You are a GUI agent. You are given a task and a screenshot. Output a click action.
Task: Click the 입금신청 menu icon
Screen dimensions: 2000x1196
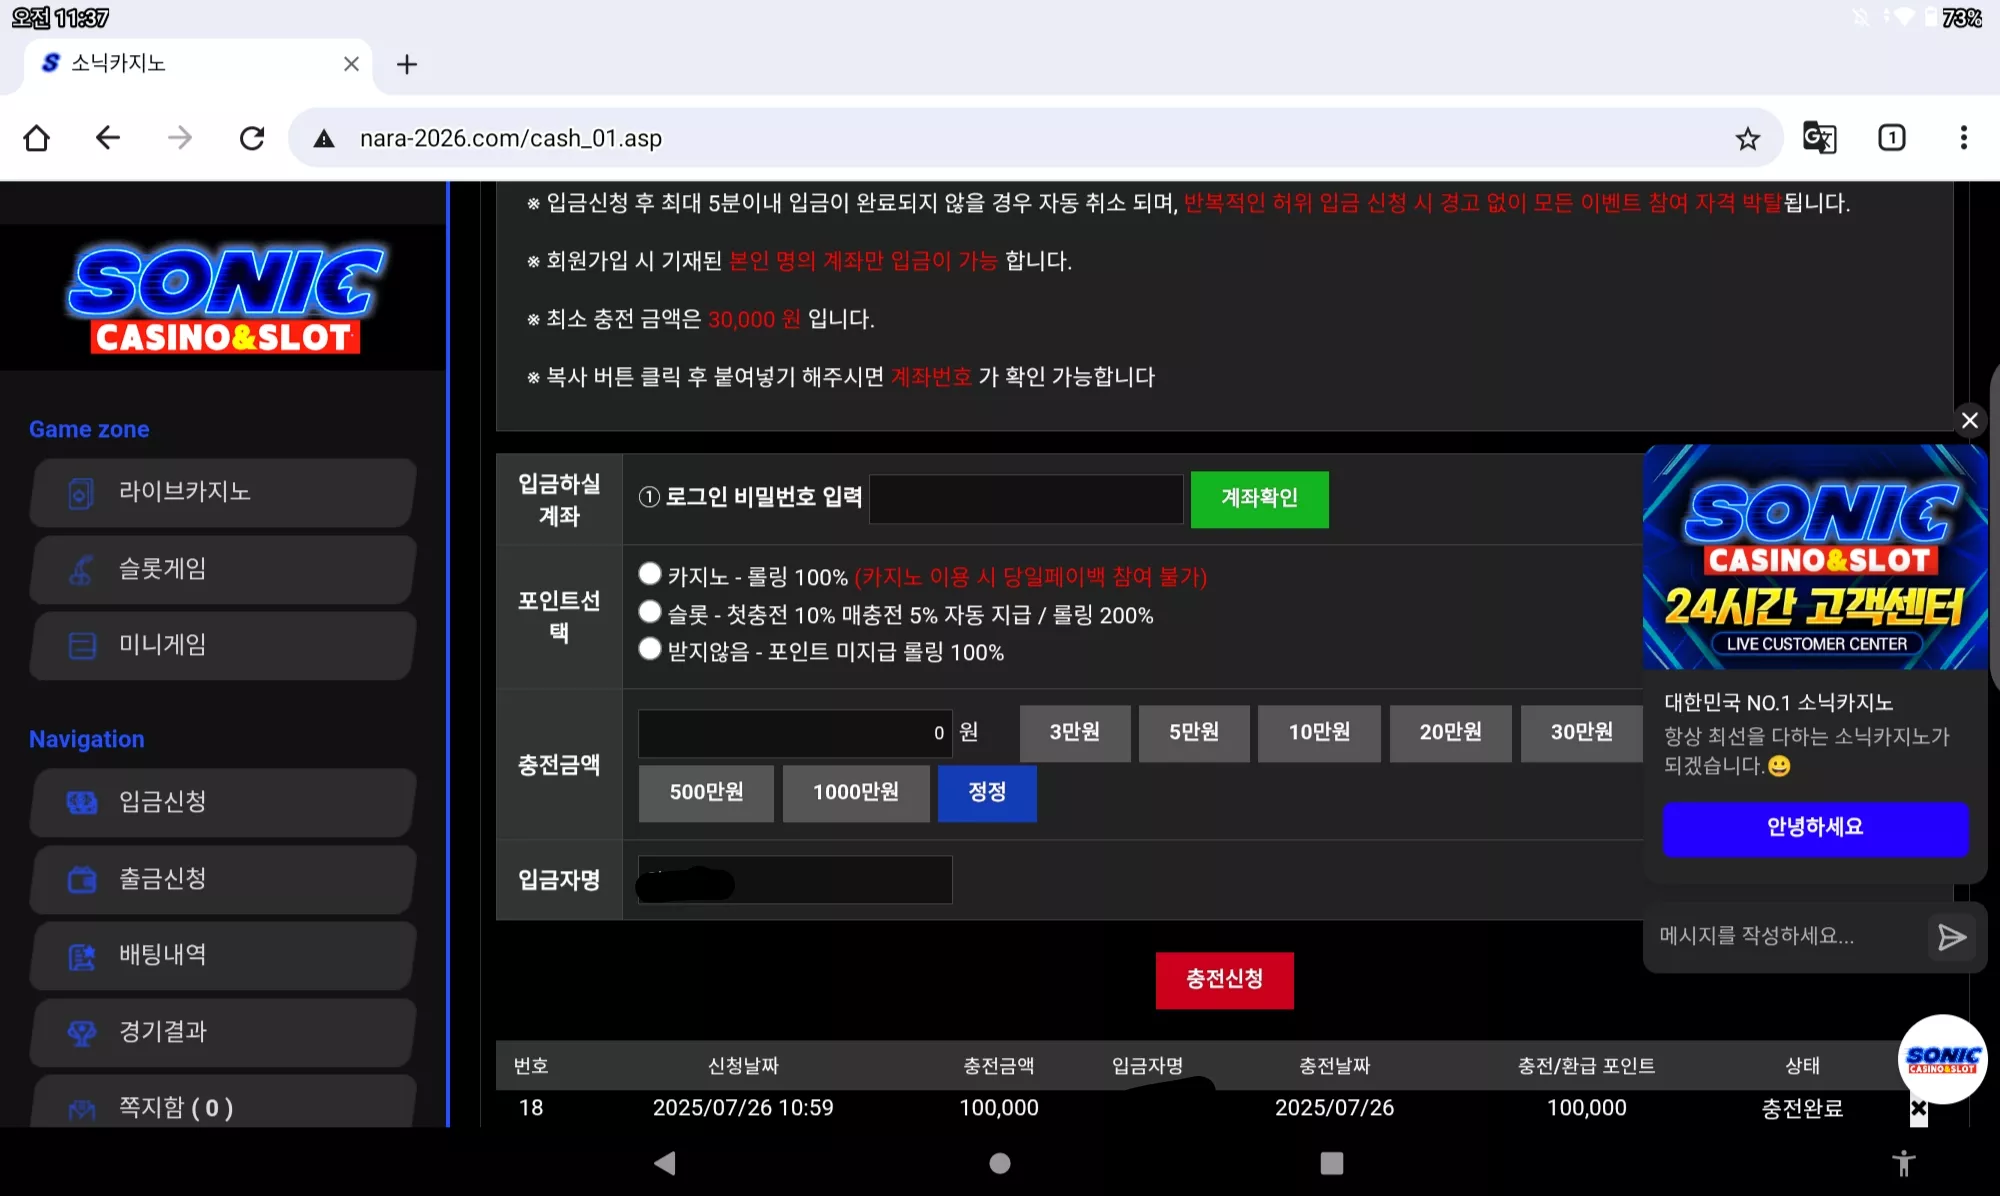[81, 802]
